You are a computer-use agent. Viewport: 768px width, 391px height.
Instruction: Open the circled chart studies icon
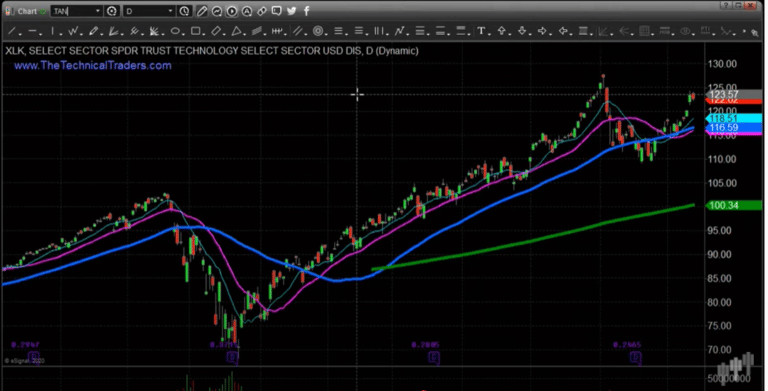[216, 11]
